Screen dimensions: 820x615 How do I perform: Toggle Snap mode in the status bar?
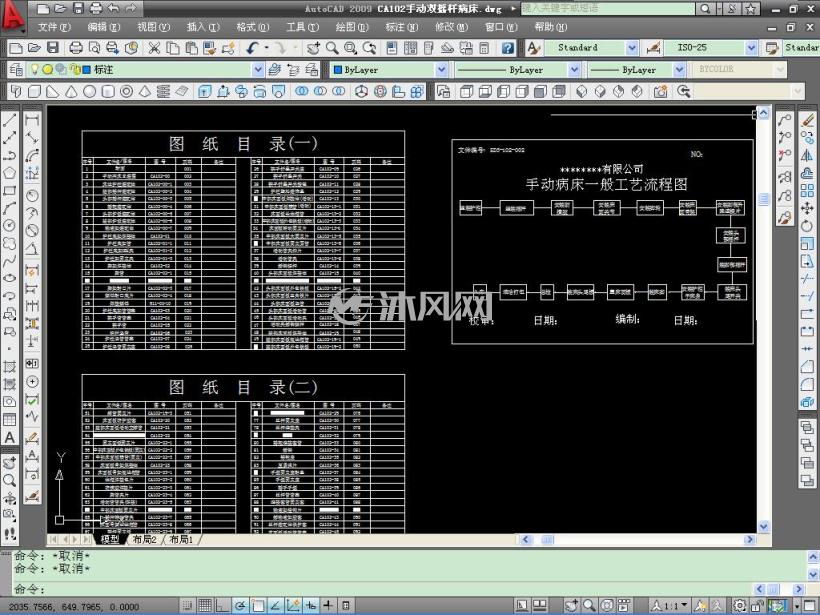pos(187,606)
